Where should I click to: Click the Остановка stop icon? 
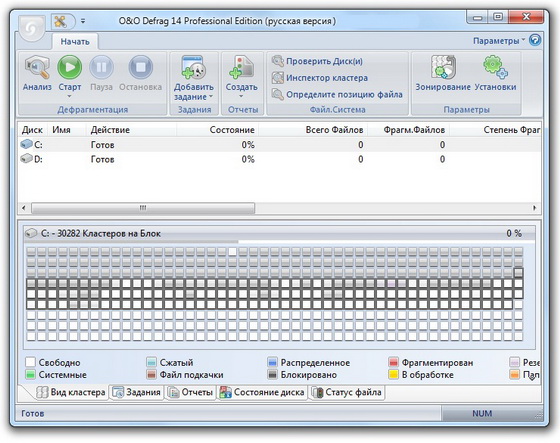point(140,67)
